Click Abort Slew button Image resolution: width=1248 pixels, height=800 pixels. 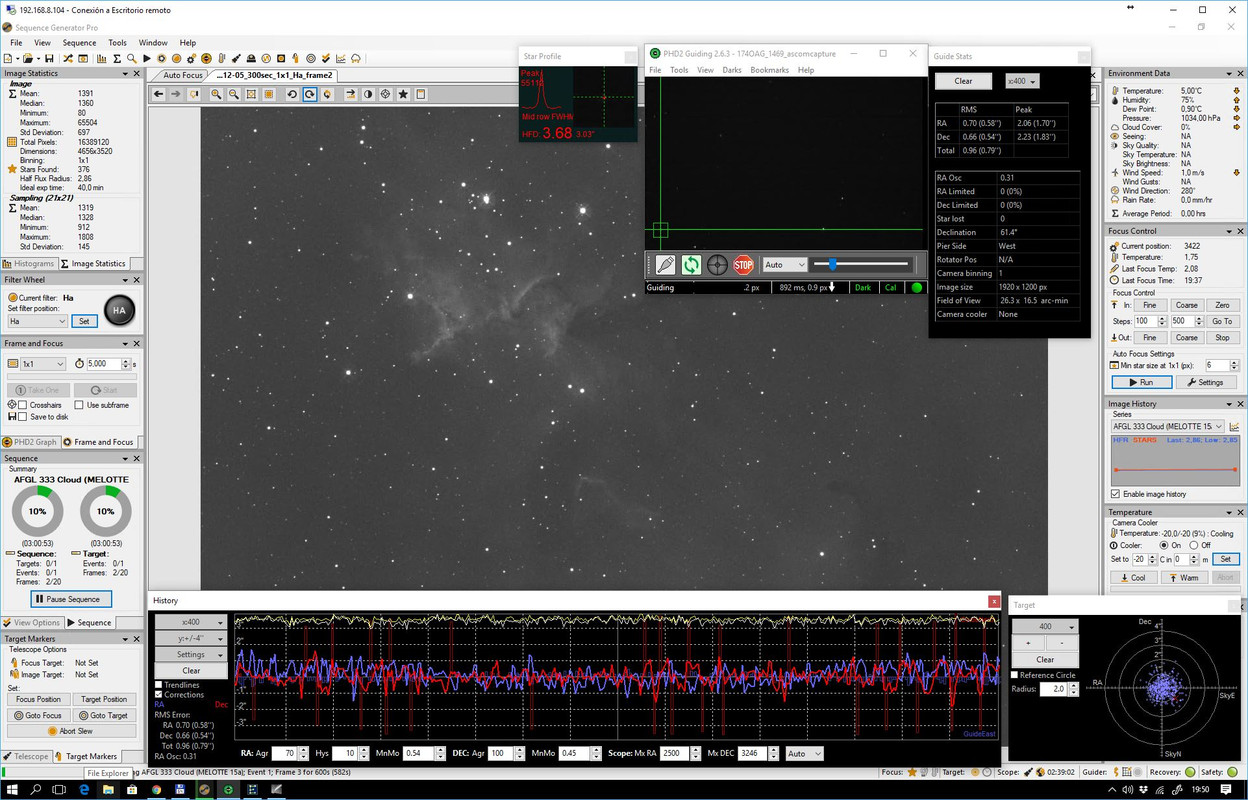pos(71,731)
